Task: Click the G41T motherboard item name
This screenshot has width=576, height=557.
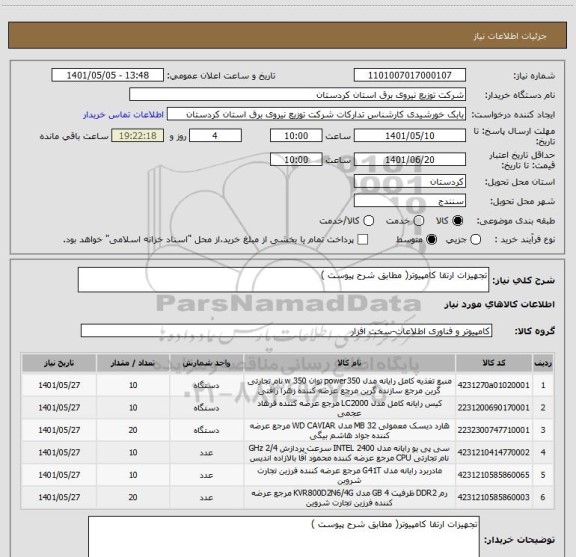Action: pyautogui.click(x=349, y=475)
